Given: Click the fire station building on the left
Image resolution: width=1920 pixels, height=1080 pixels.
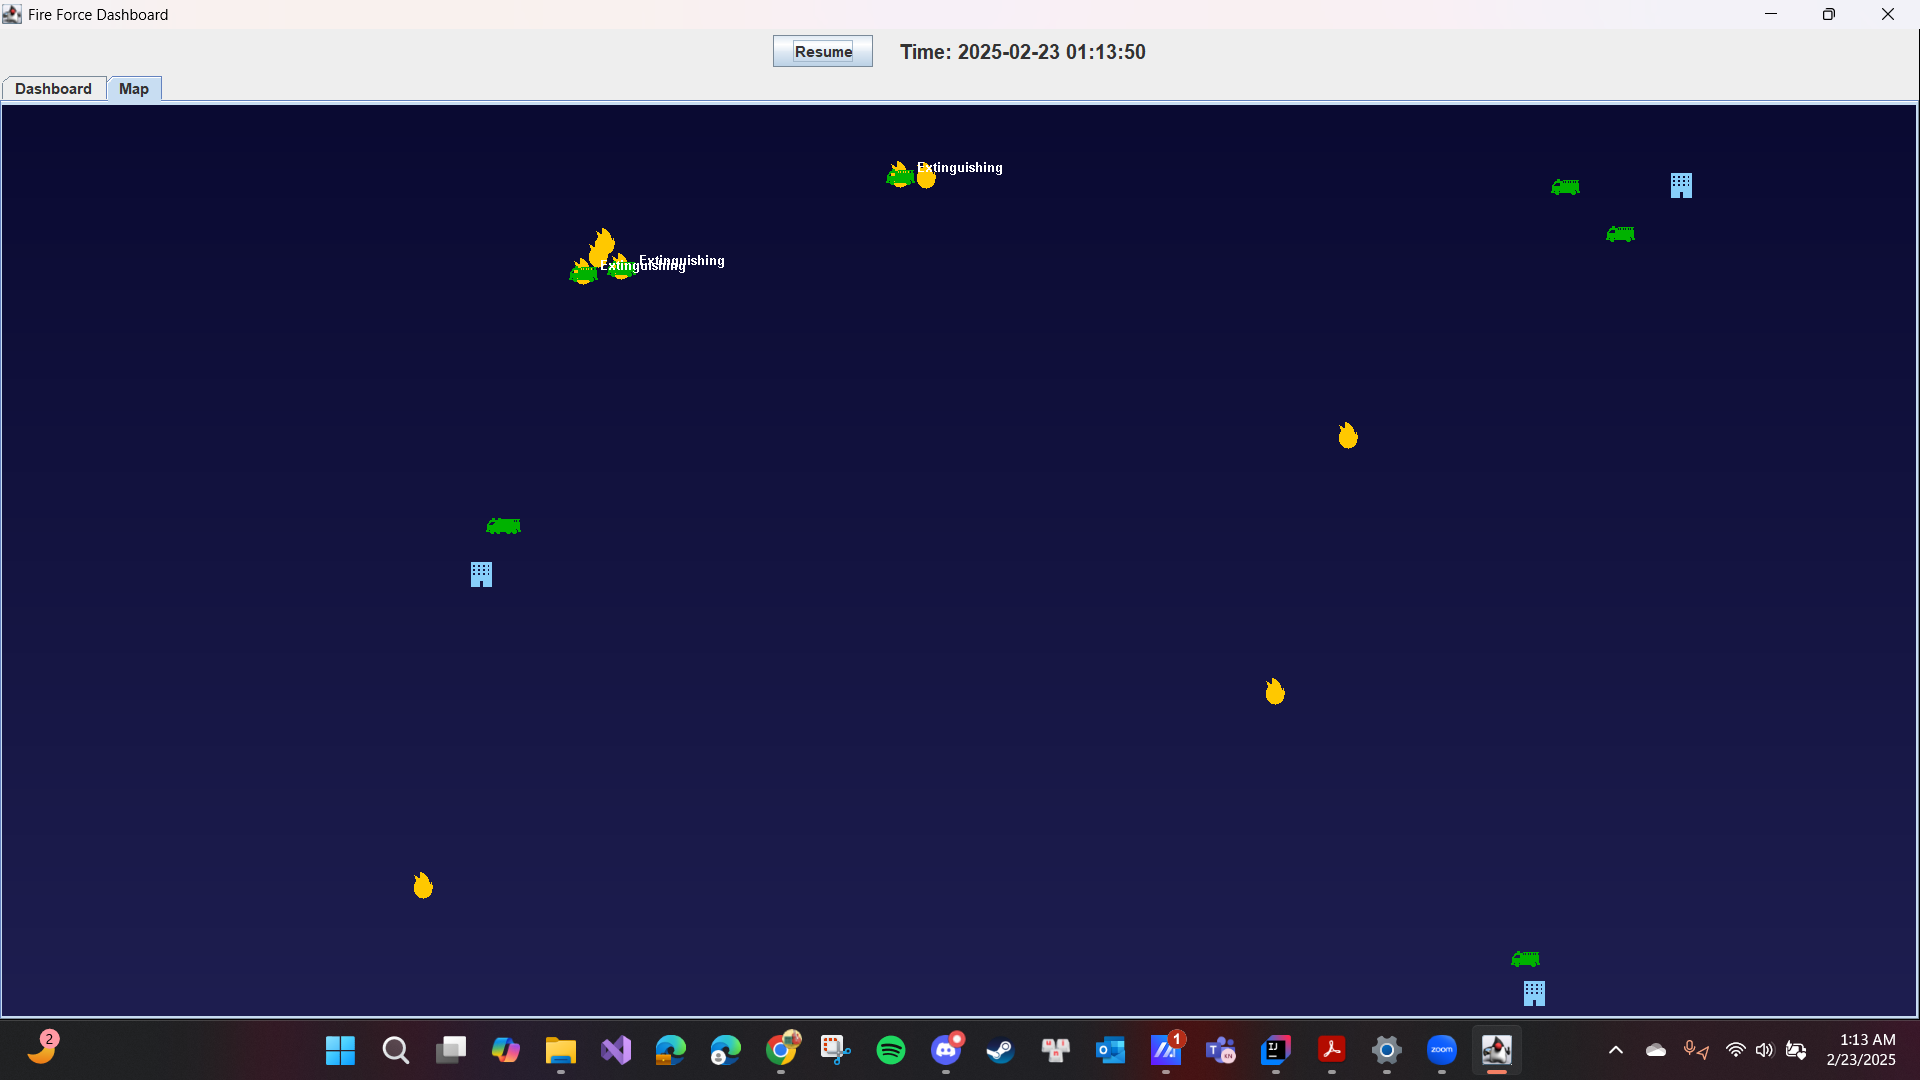Looking at the screenshot, I should coord(481,574).
